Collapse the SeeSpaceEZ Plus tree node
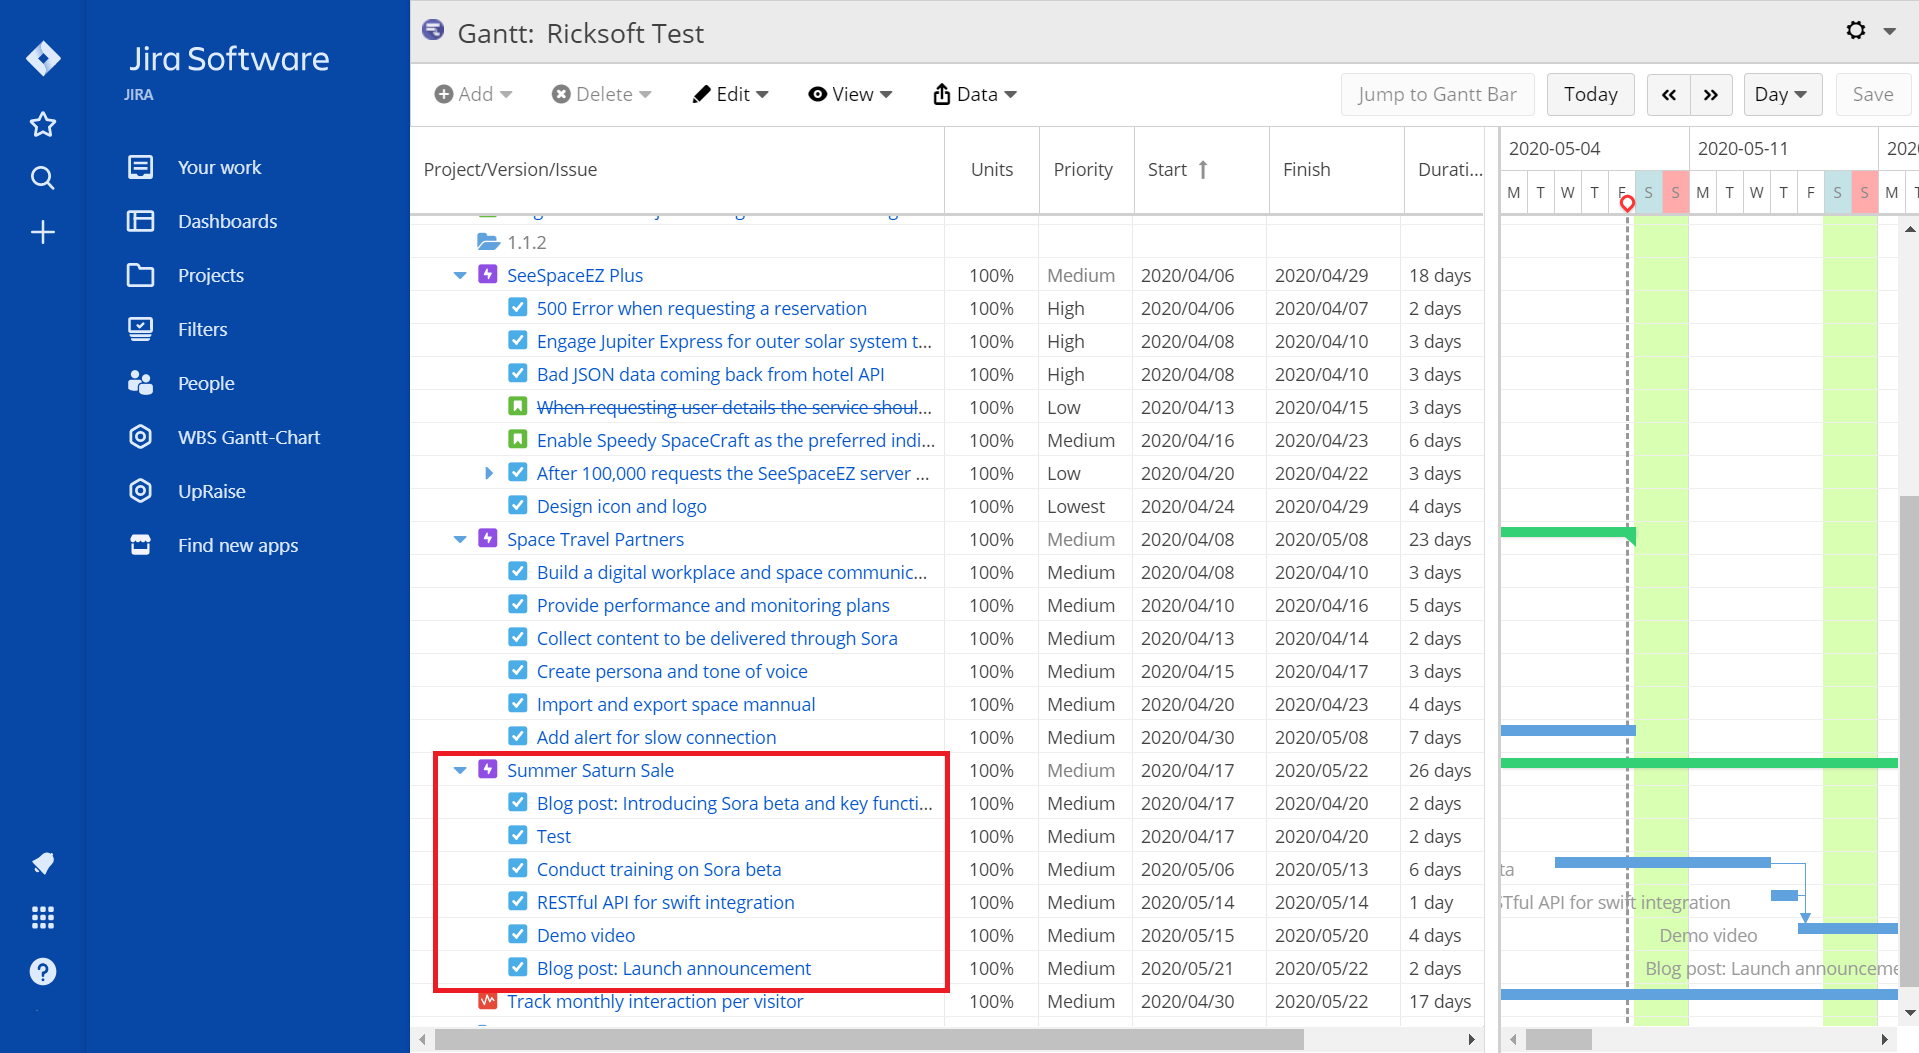1919x1053 pixels. 460,275
